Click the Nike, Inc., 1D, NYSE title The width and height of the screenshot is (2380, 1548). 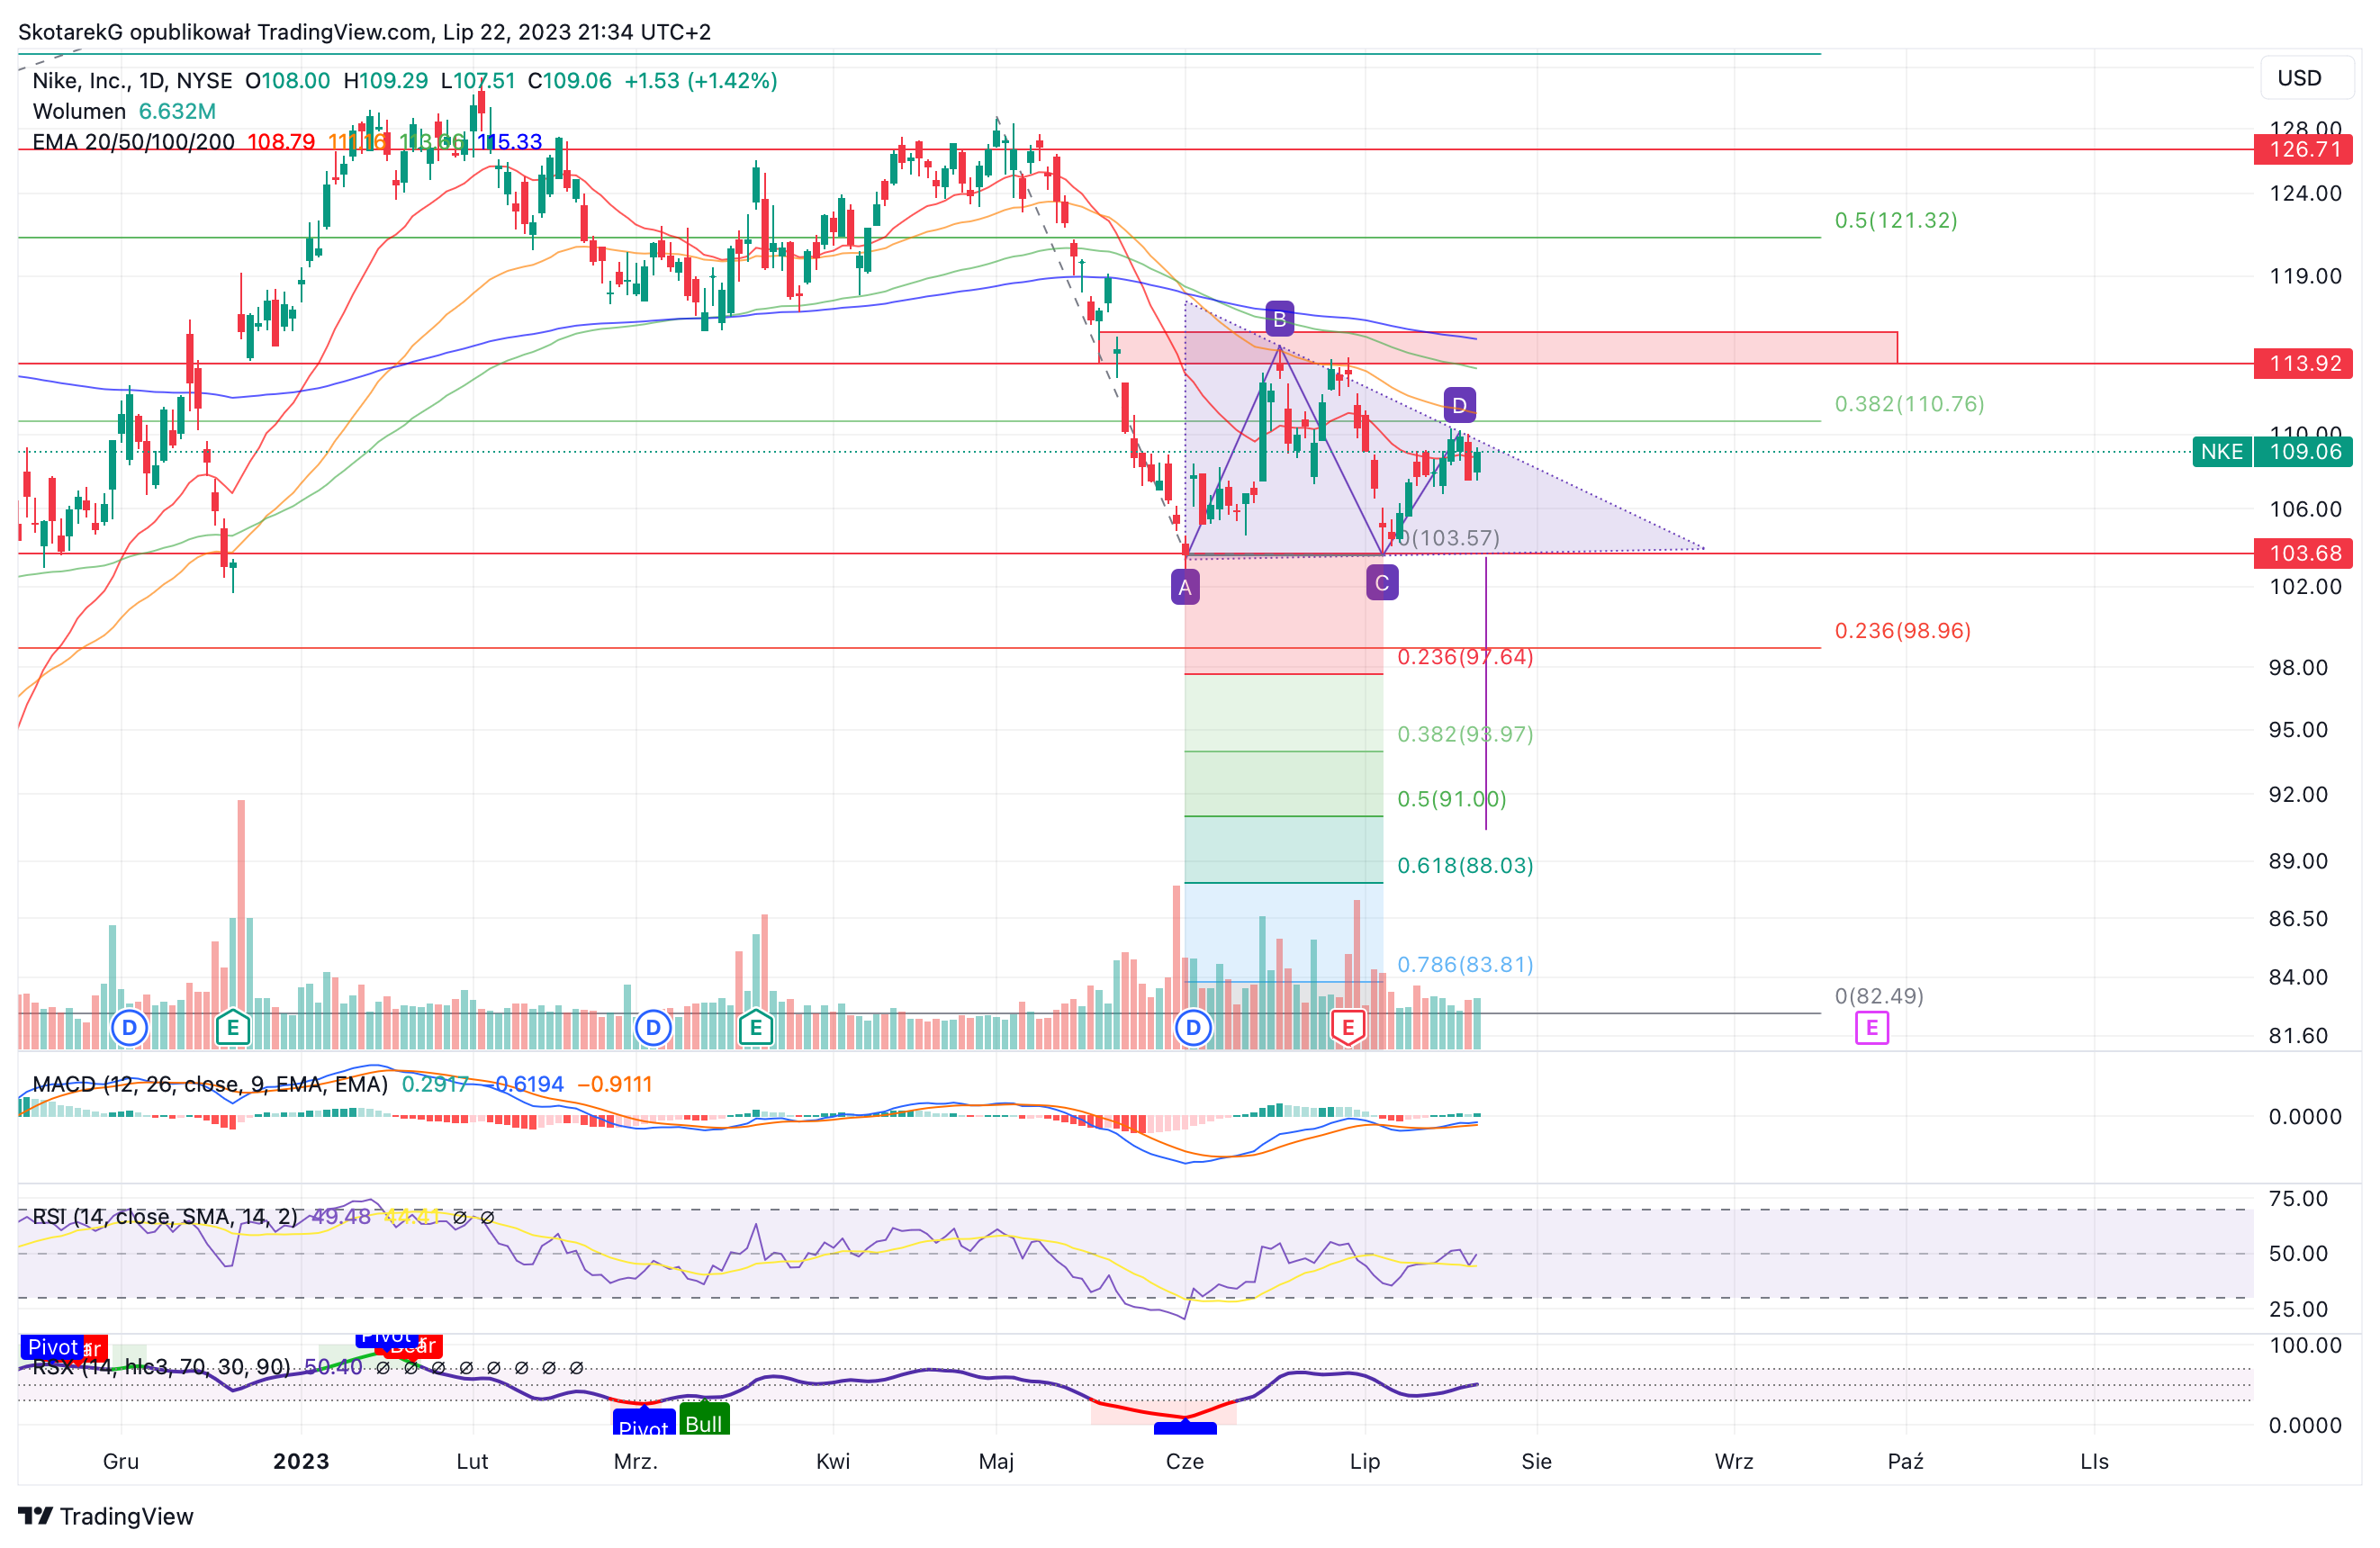132,80
